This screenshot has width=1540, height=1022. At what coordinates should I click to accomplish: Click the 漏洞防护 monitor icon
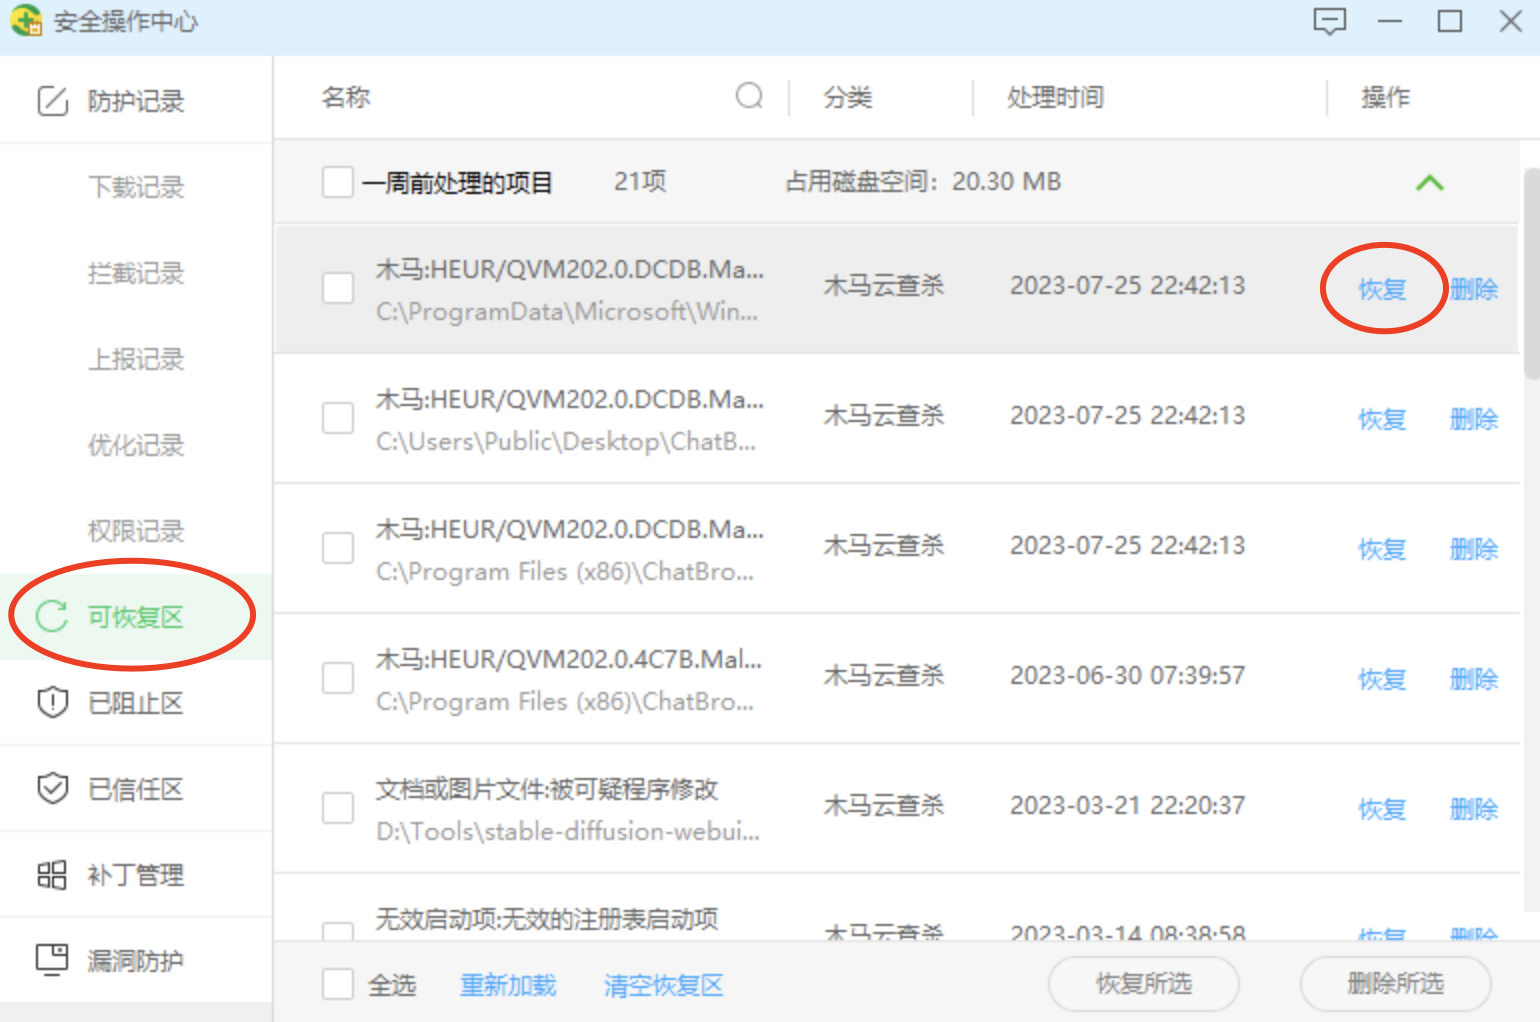52,960
